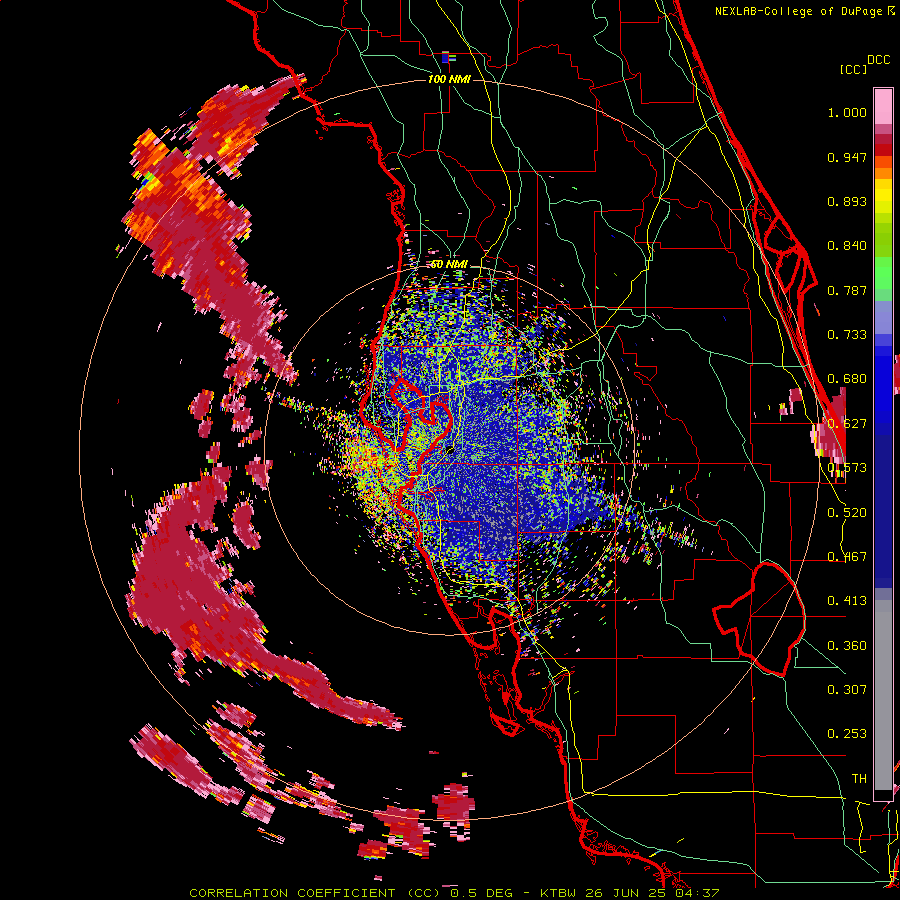This screenshot has width=900, height=900.
Task: Select the 0.947 color scale value
Action: [847, 157]
